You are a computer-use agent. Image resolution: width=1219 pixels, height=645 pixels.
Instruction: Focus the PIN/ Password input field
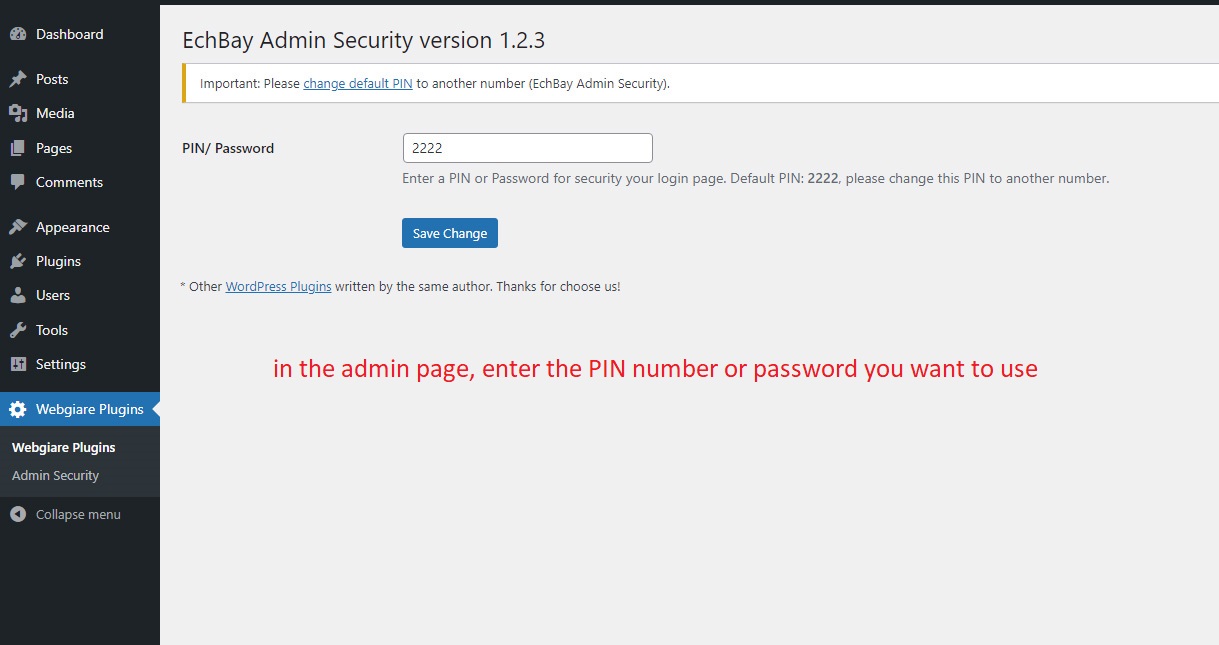(x=527, y=148)
